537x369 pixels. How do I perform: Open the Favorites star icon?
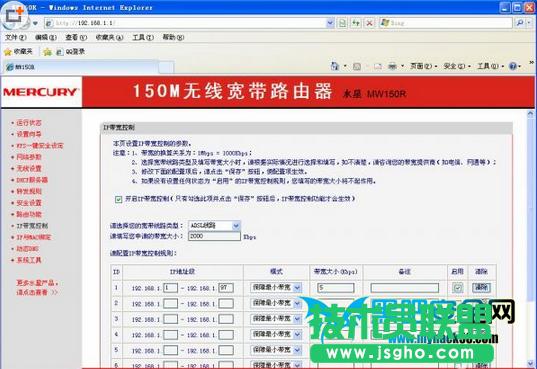click(8, 52)
